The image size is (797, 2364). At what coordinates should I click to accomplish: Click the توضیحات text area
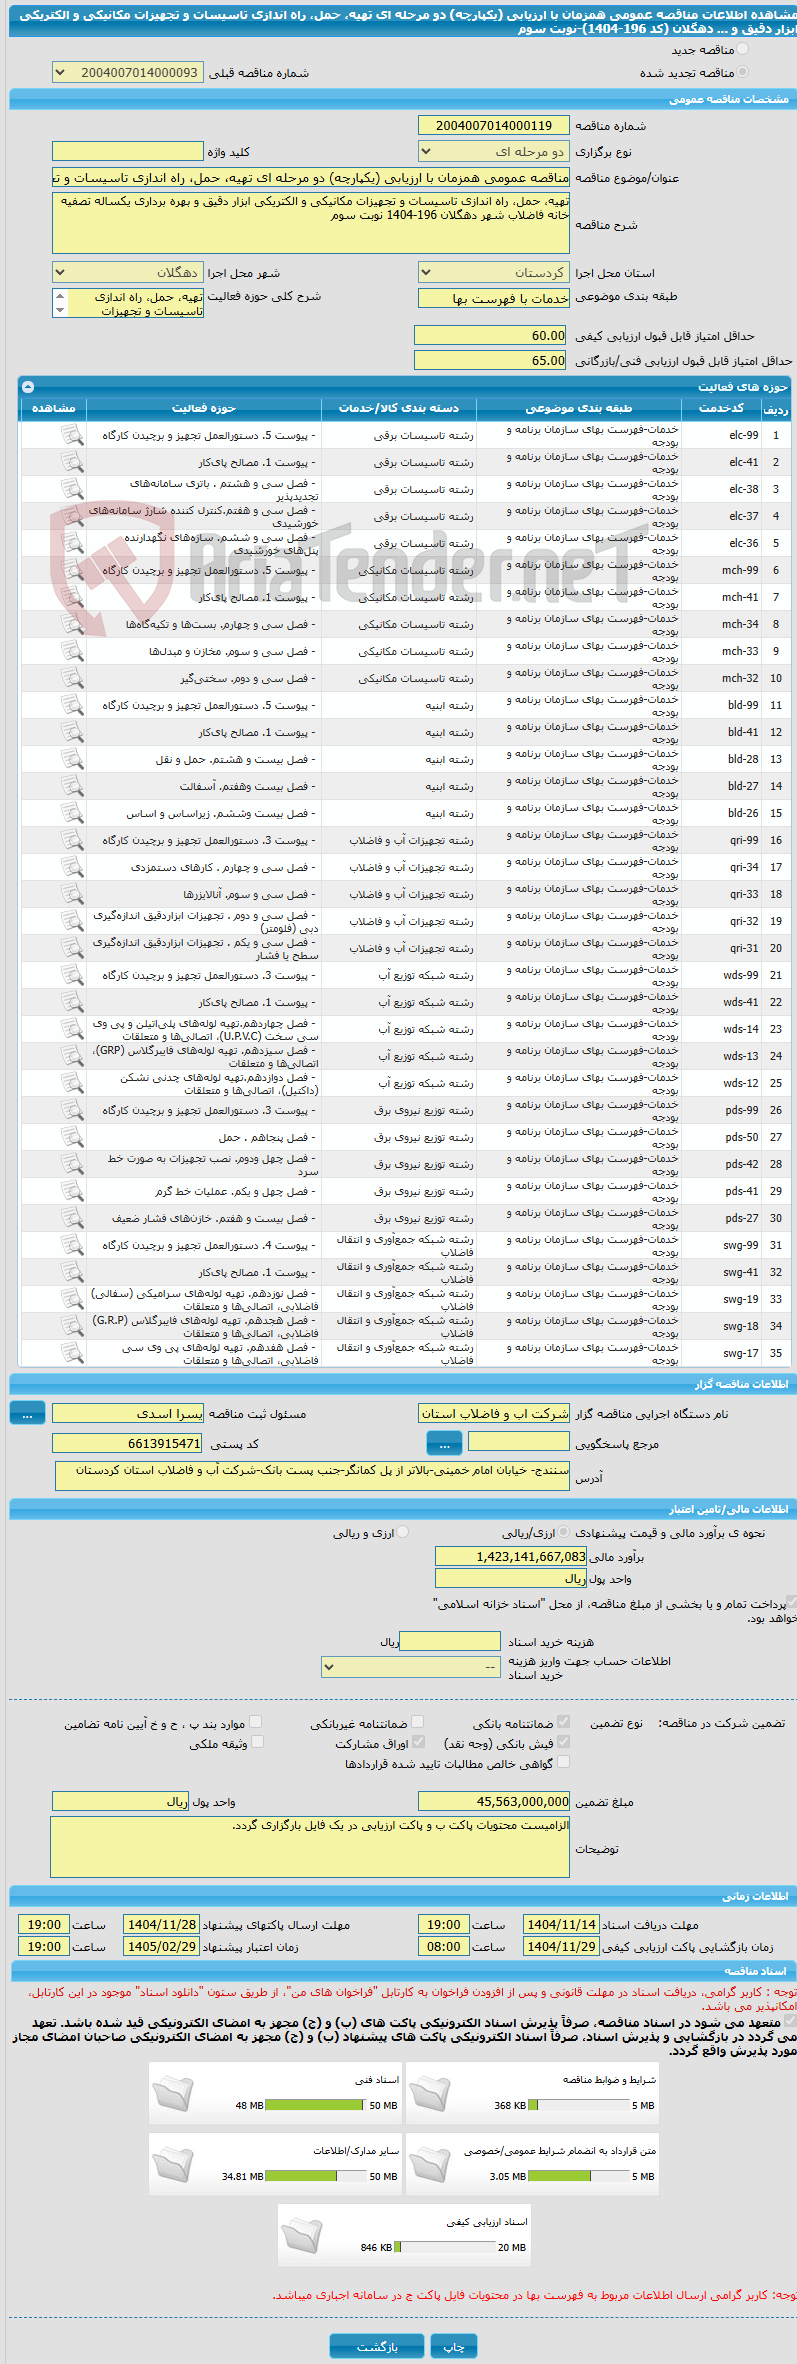click(x=309, y=1847)
